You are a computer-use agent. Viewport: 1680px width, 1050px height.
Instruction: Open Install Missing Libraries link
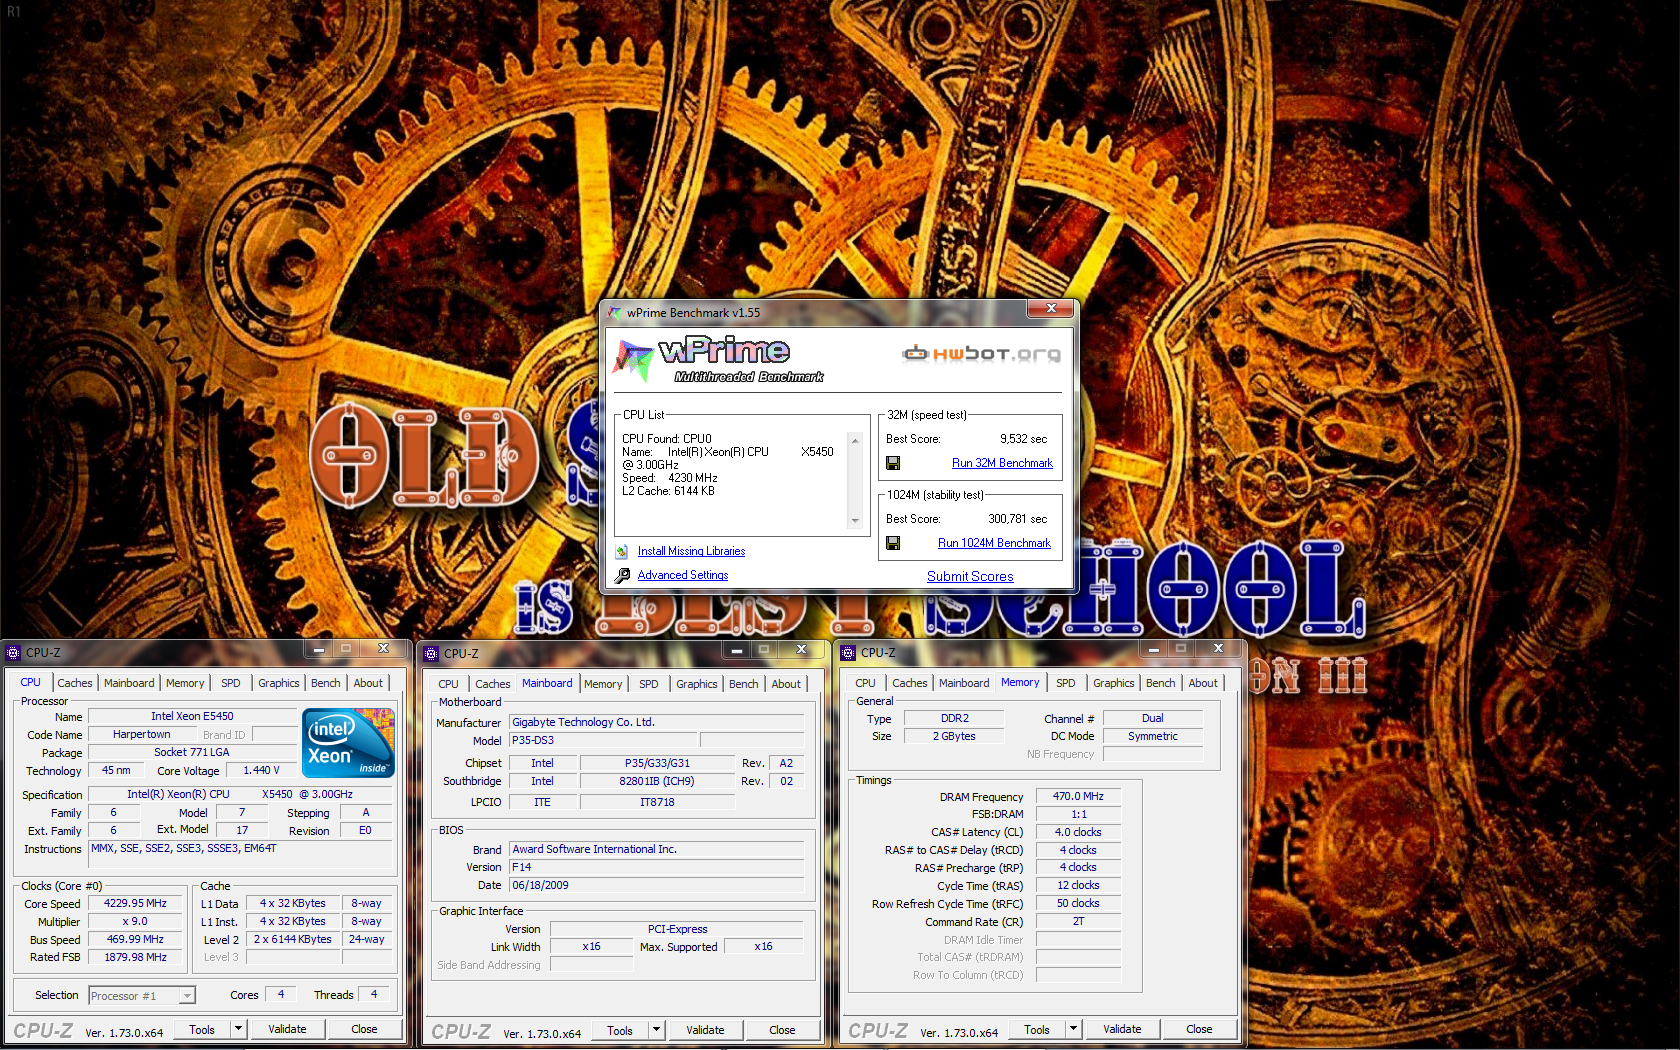pyautogui.click(x=691, y=551)
